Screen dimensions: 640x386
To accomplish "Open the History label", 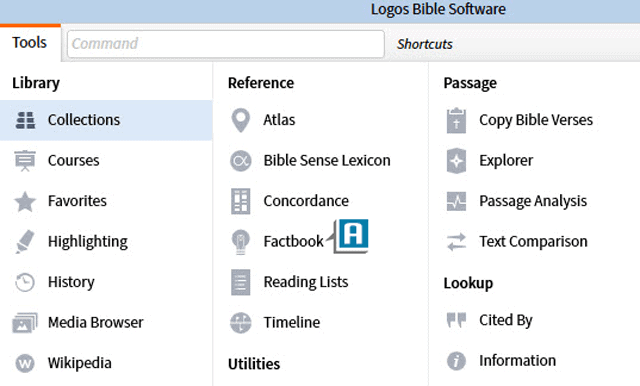I will (x=71, y=282).
